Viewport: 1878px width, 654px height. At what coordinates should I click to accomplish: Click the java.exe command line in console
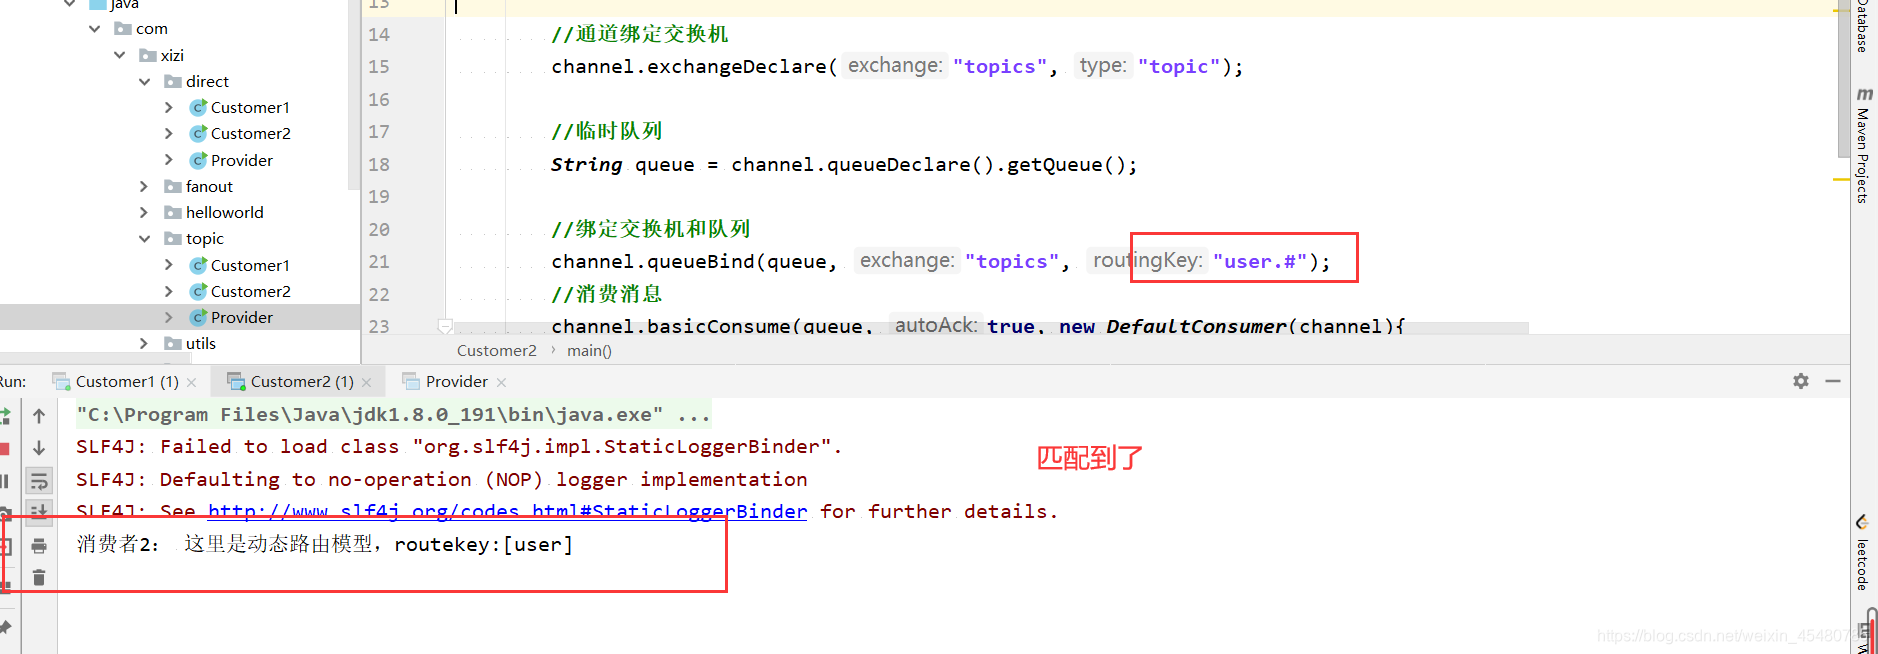pyautogui.click(x=393, y=414)
